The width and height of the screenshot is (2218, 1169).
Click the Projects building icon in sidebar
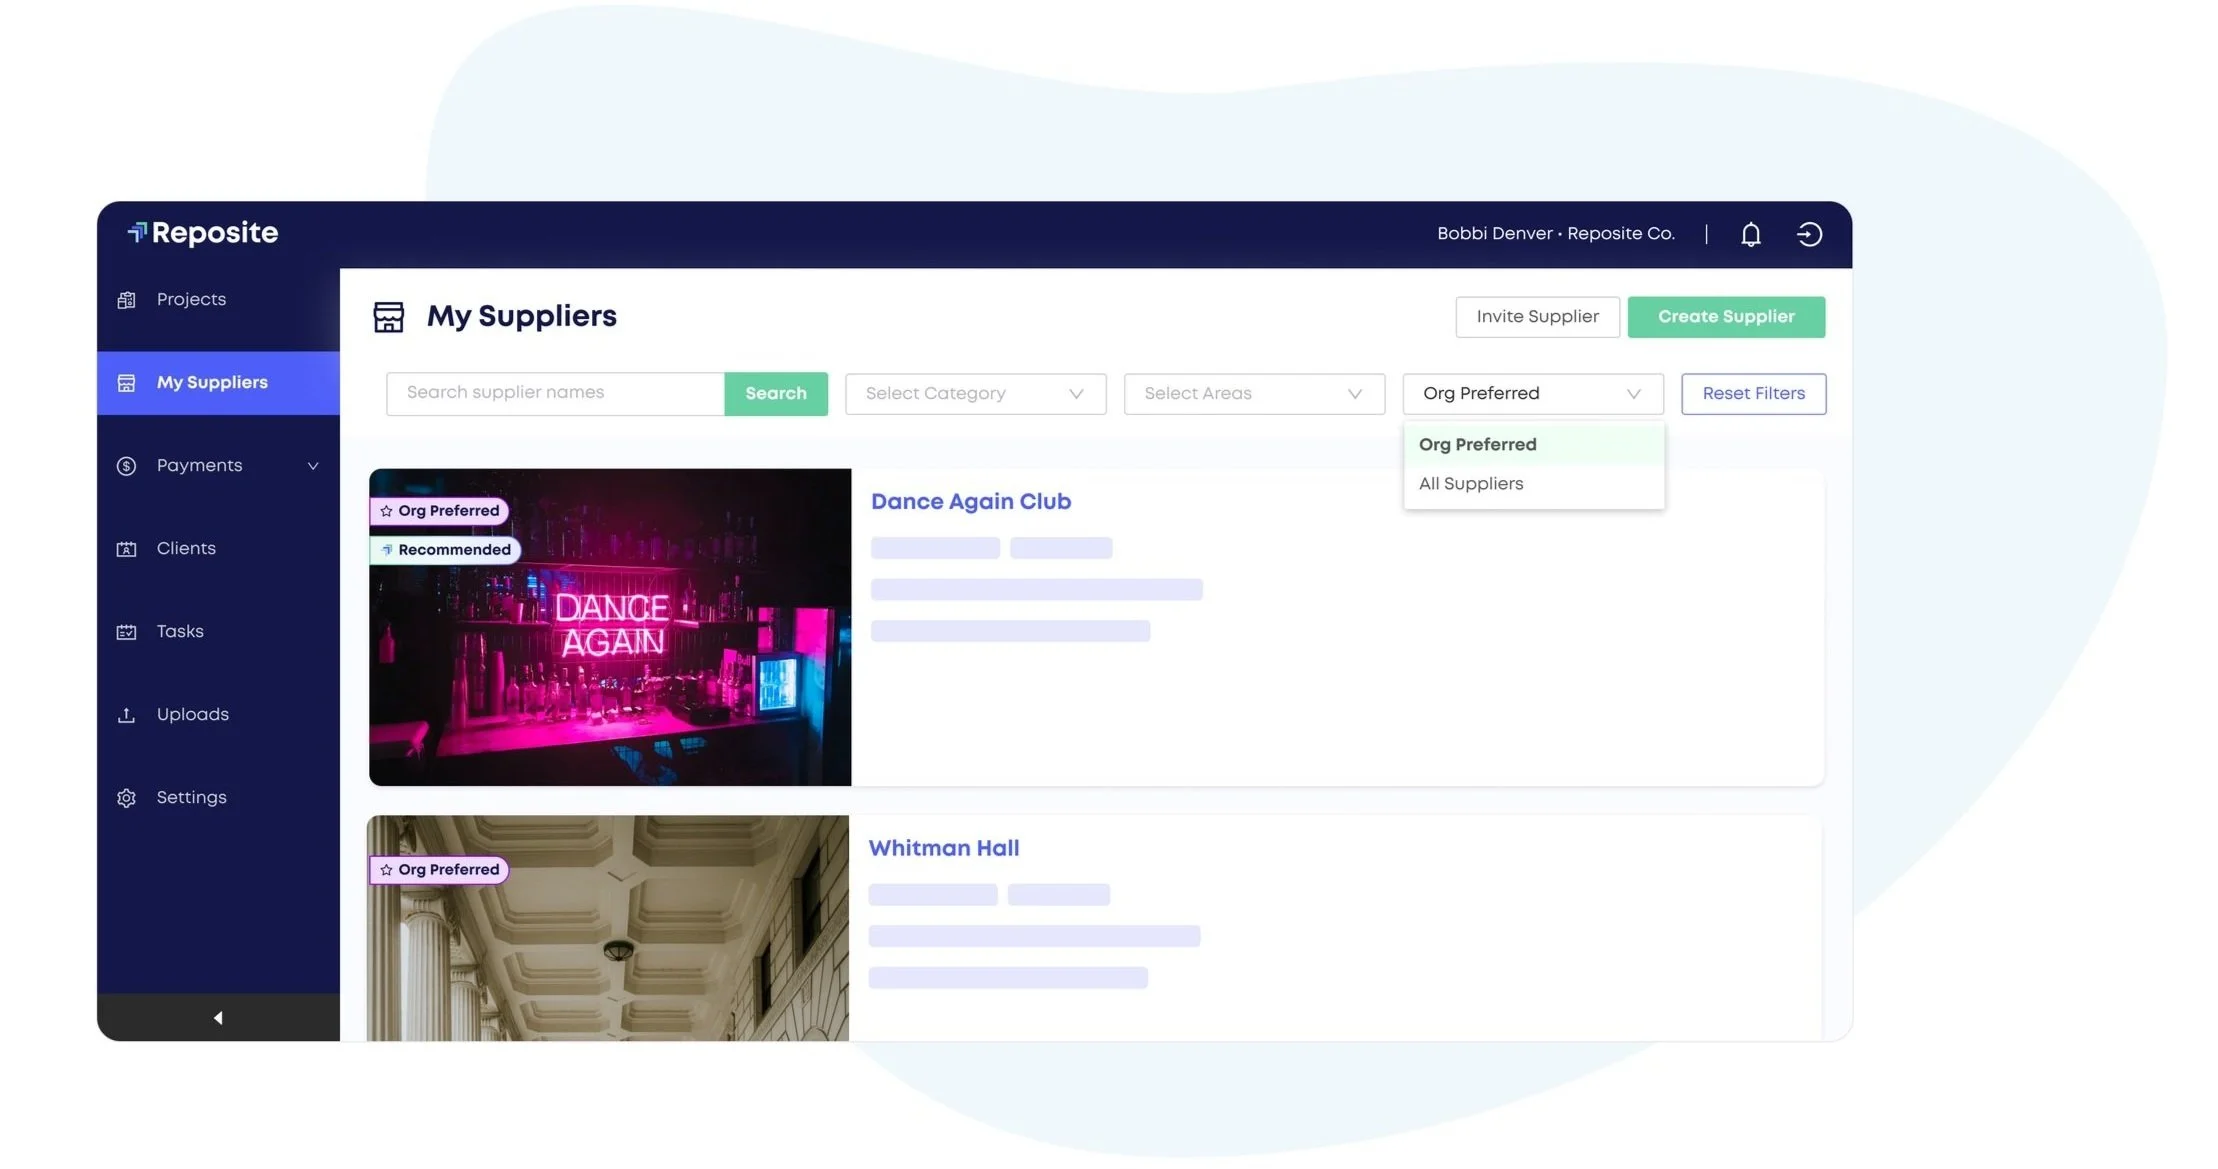pos(126,300)
